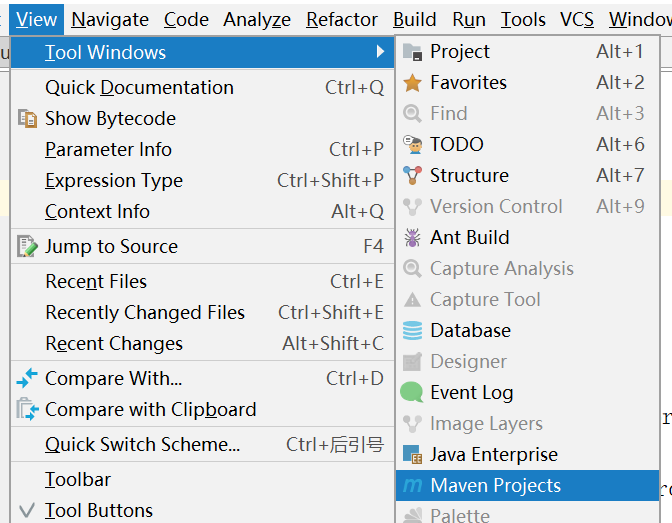Click the Java Enterprise icon
The height and width of the screenshot is (523, 672).
coord(412,455)
